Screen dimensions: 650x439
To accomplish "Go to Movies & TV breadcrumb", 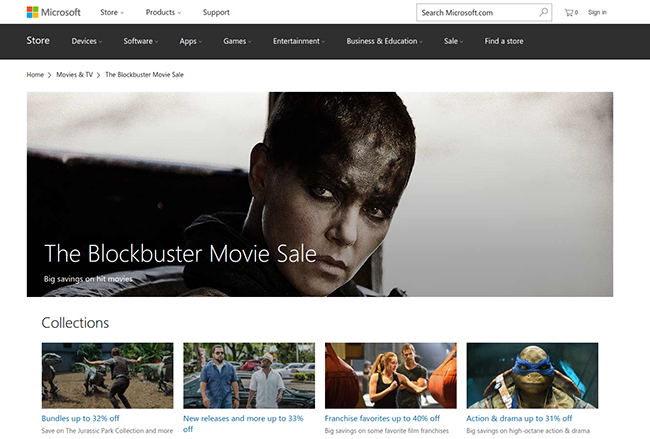I will coord(75,75).
